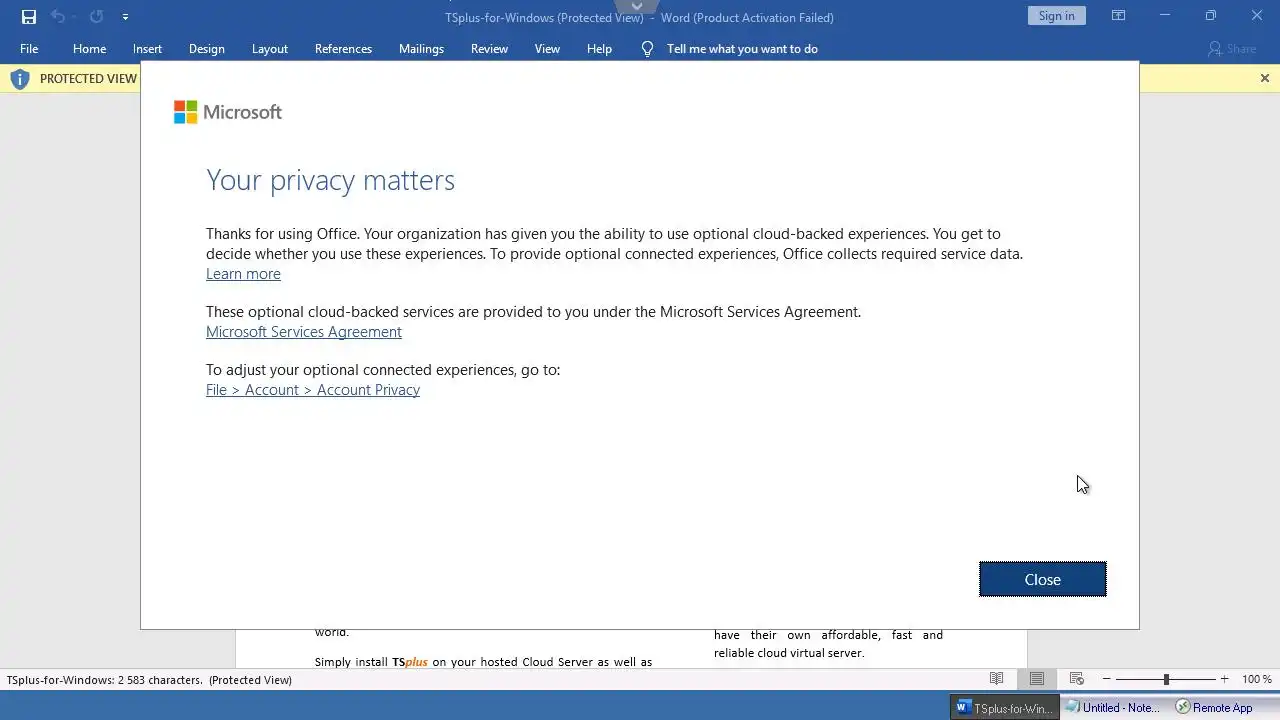Switch to the Home ribbon tab
This screenshot has height=720, width=1280.
point(89,48)
